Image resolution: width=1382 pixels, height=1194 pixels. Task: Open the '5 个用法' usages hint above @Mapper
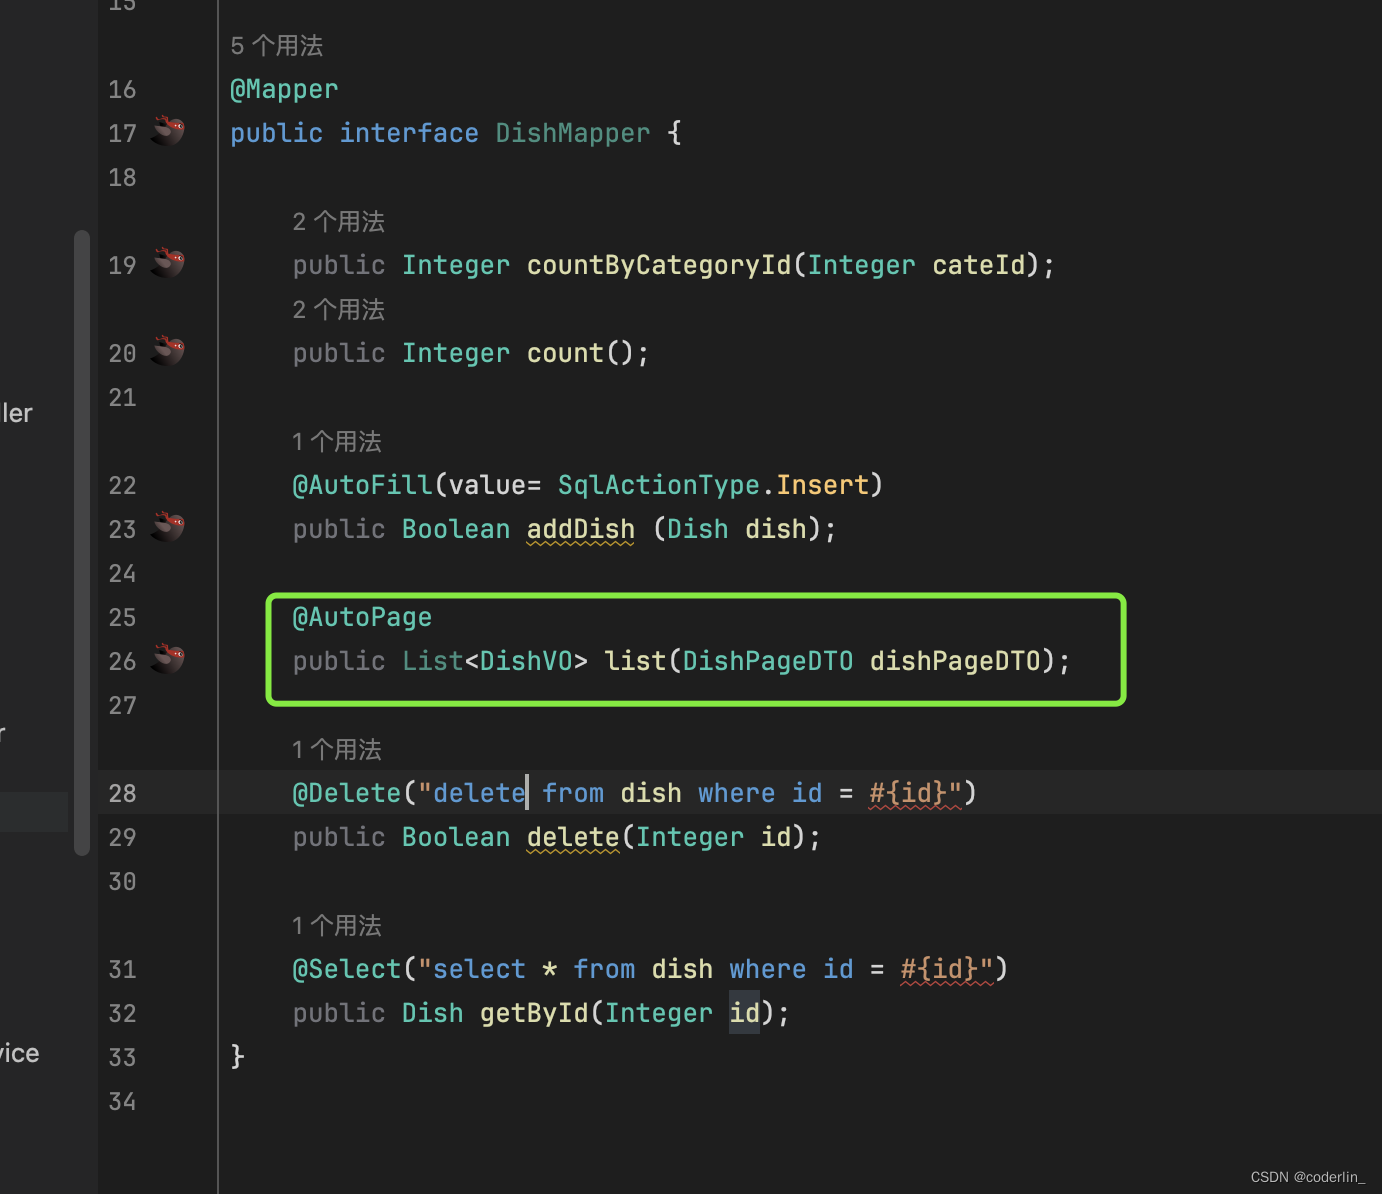coord(277,46)
